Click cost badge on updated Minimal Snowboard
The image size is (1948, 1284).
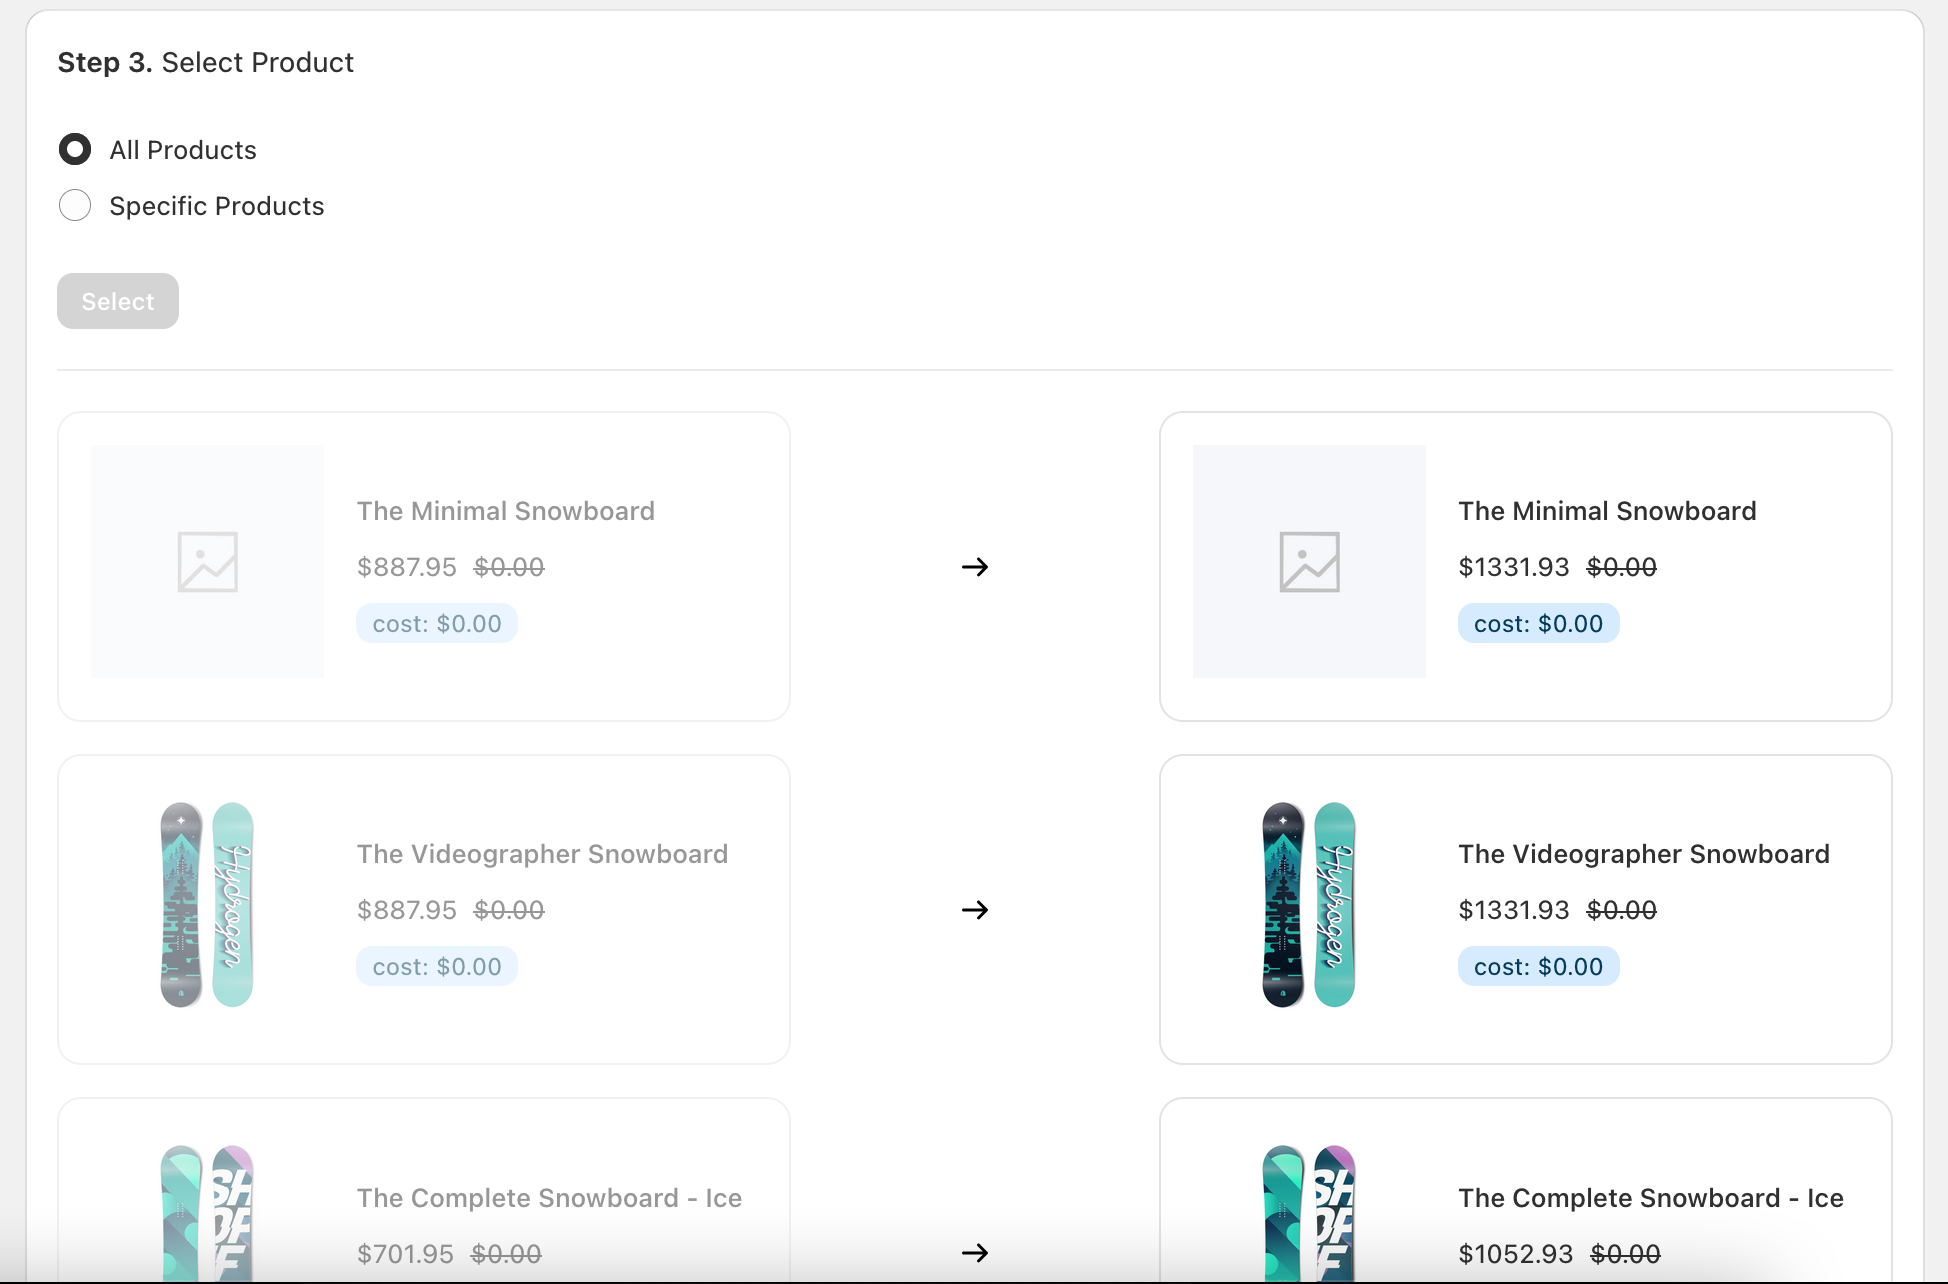click(x=1538, y=623)
